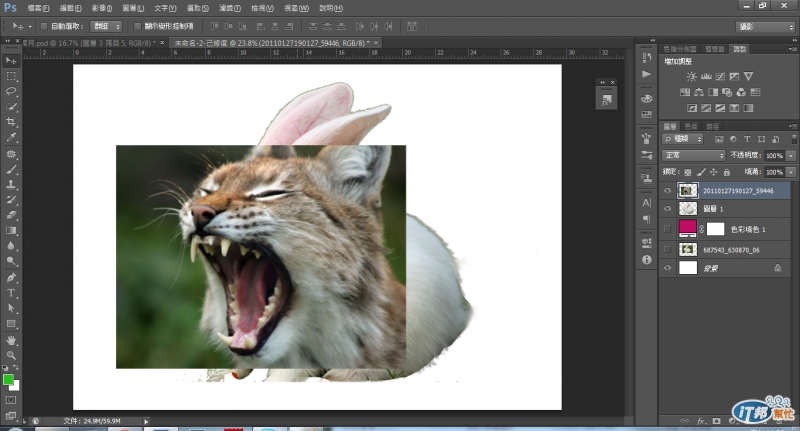Select the Horizontal Type tool
The height and width of the screenshot is (431, 800).
[12, 293]
